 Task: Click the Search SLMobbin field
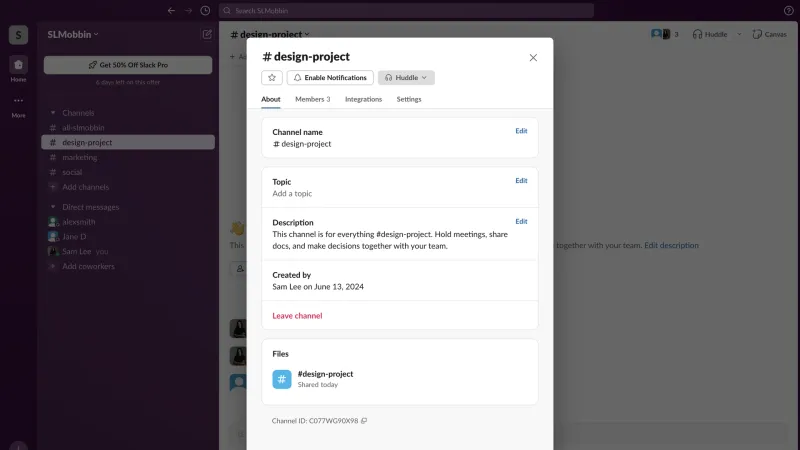point(406,10)
